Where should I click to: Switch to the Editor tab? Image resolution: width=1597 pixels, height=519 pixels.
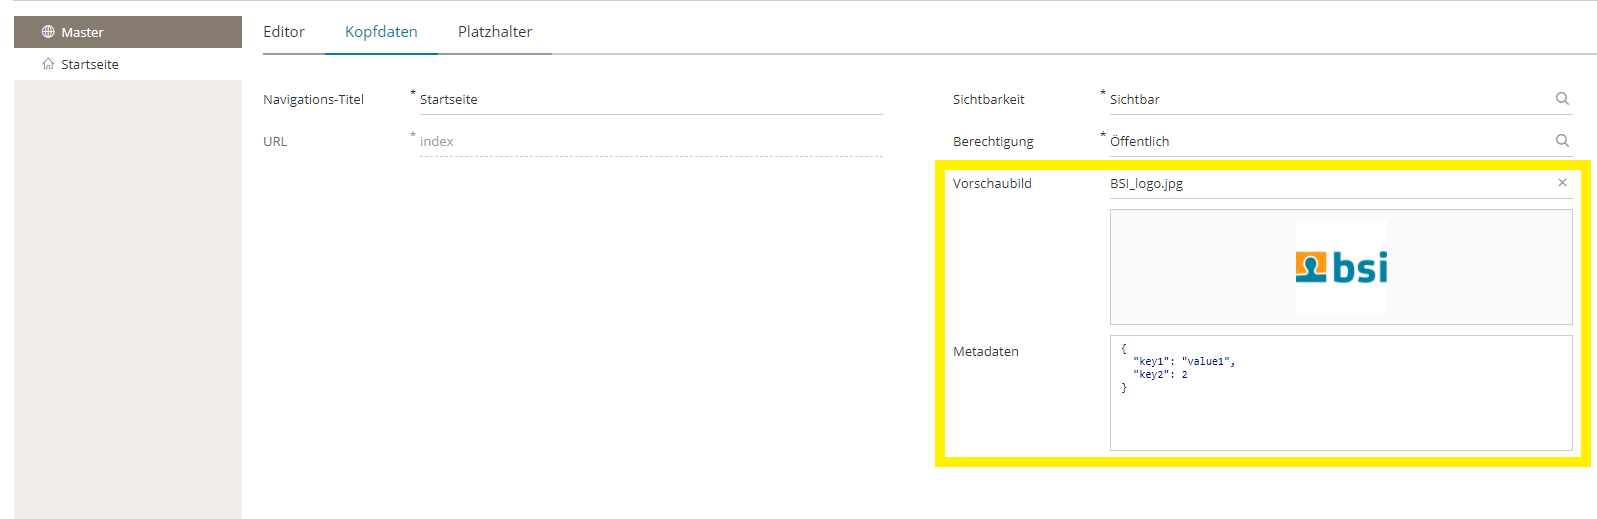[284, 32]
